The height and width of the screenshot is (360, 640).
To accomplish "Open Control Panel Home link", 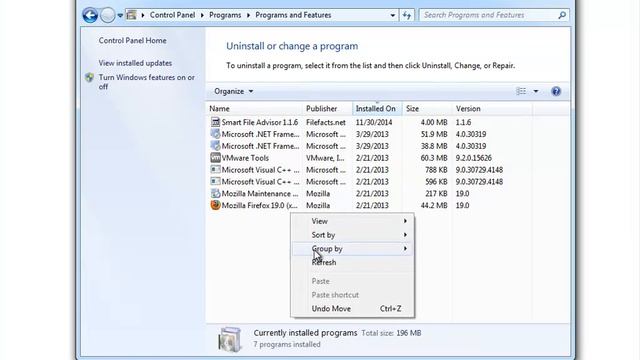I will [x=132, y=40].
